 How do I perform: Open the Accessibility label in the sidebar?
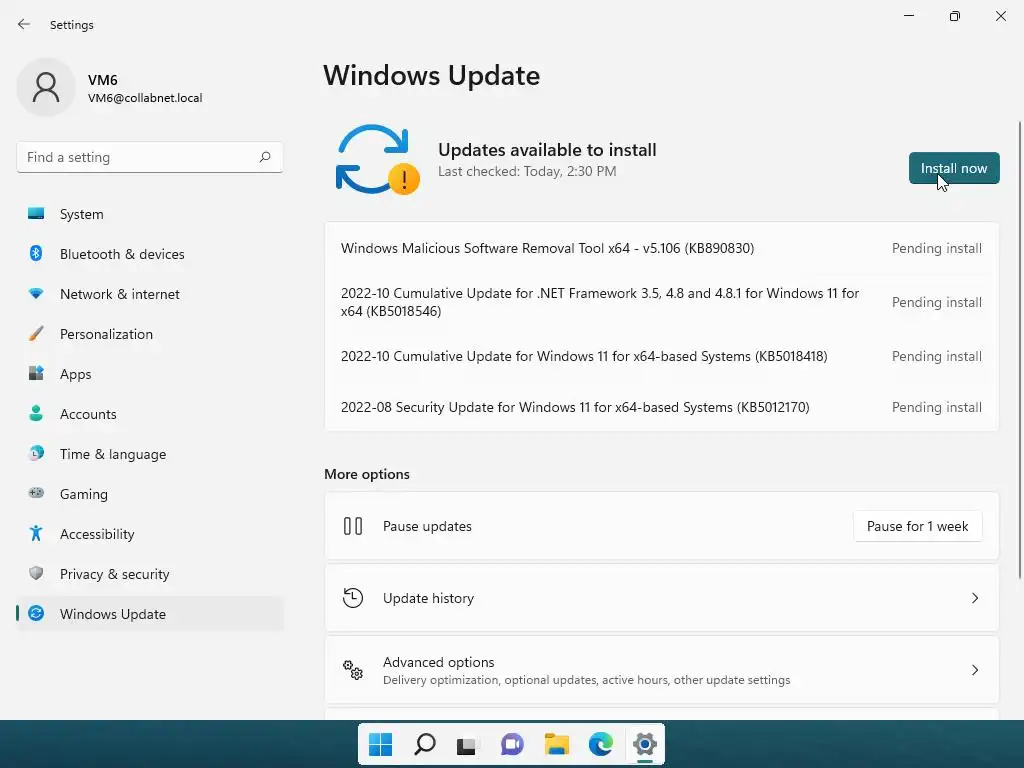pos(97,534)
